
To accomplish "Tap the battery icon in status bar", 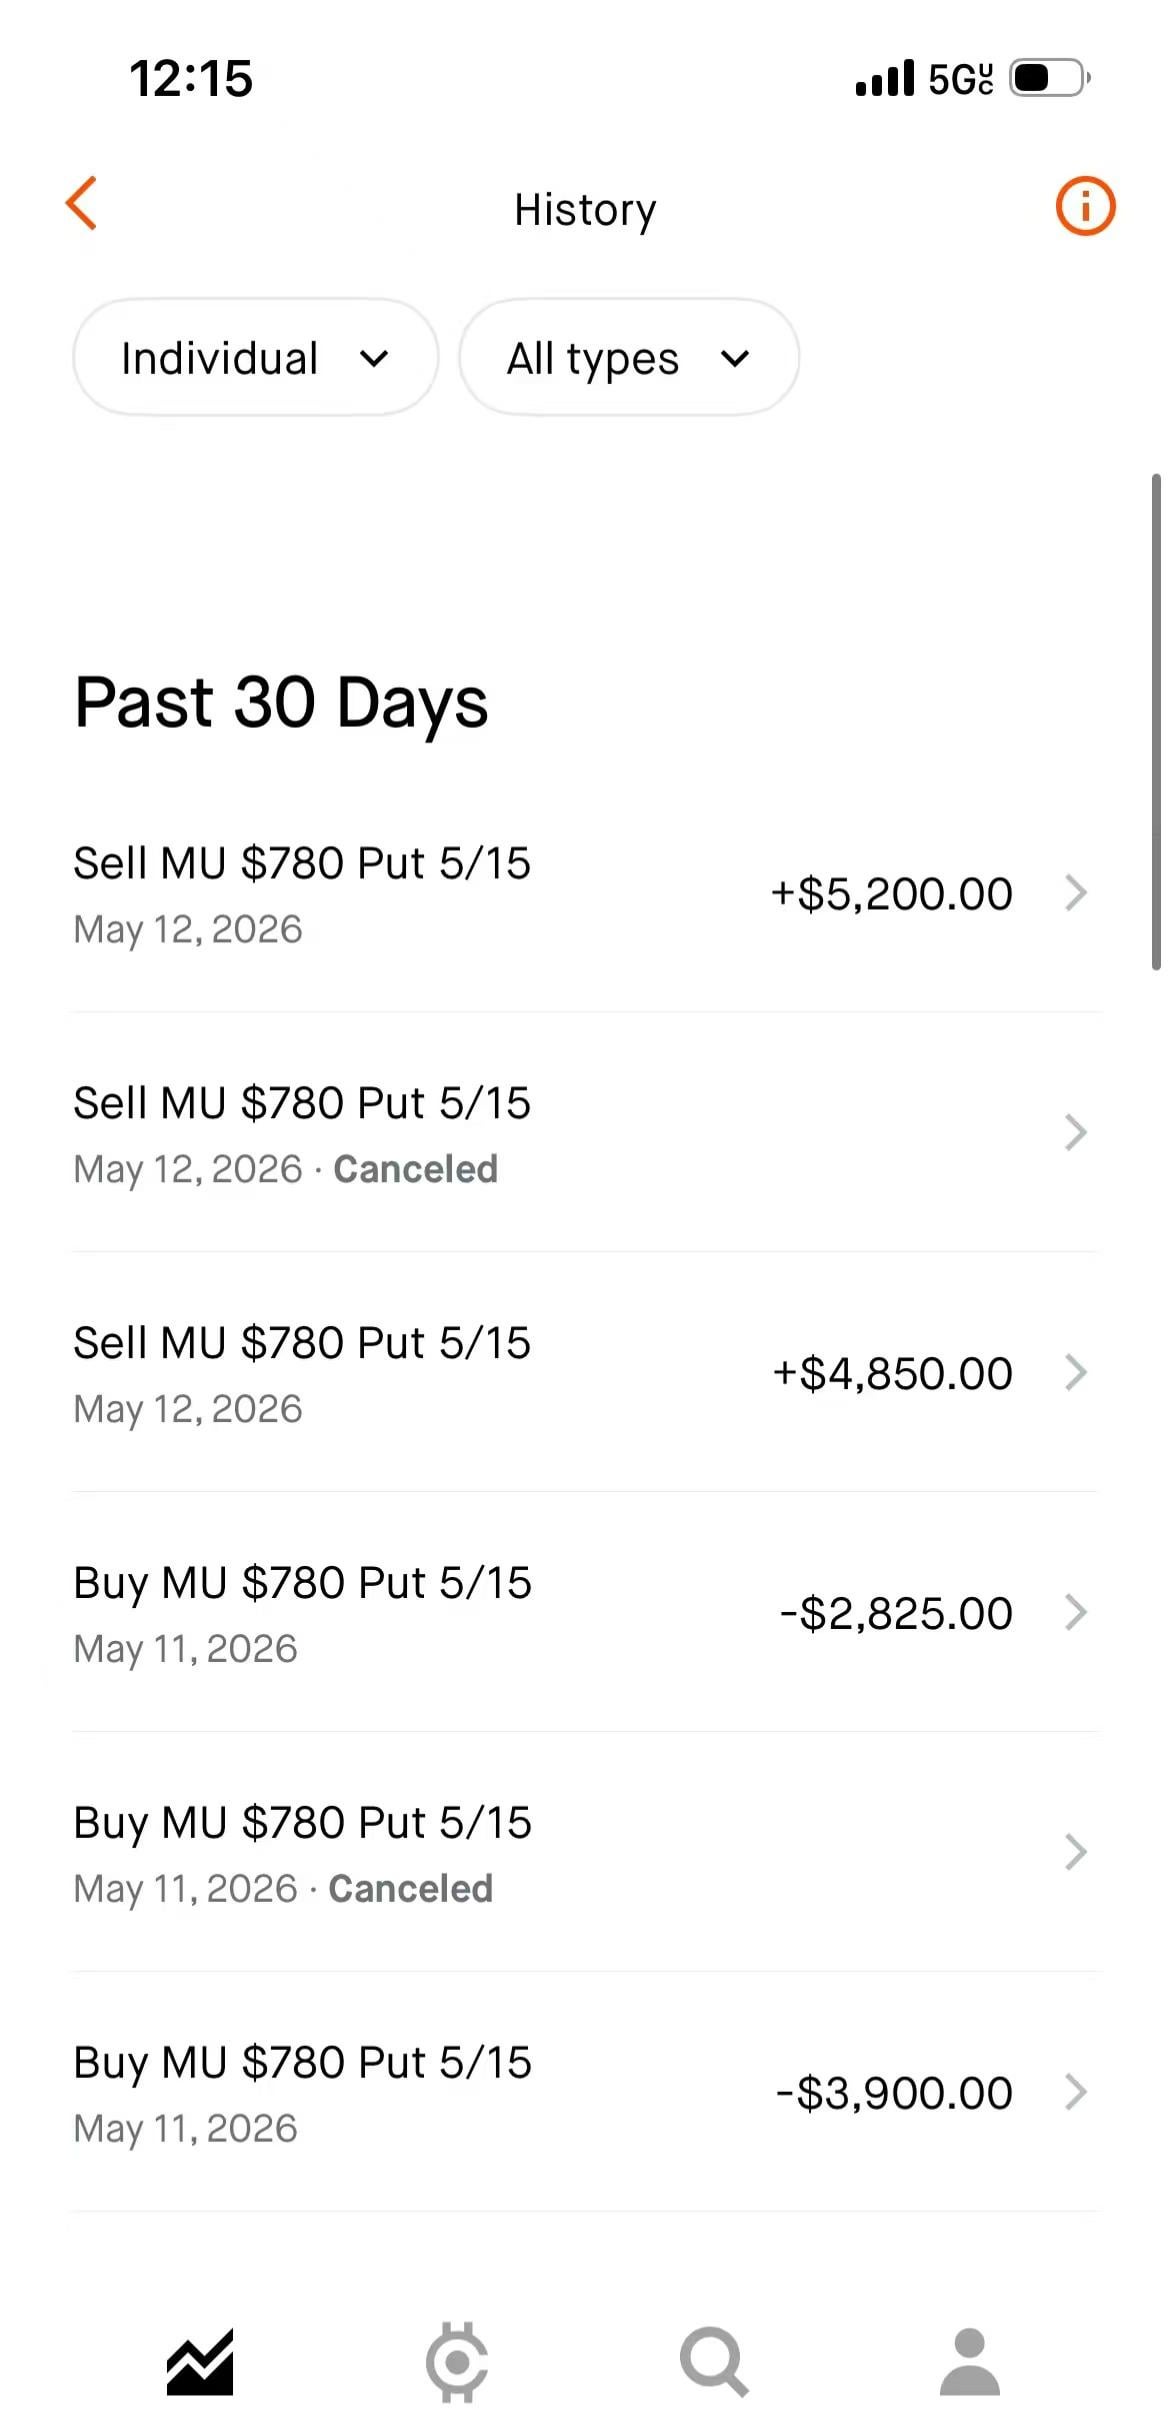I will pos(1049,78).
